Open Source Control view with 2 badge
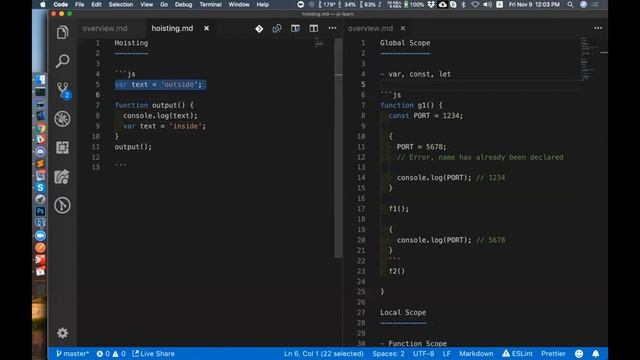 (x=63, y=90)
